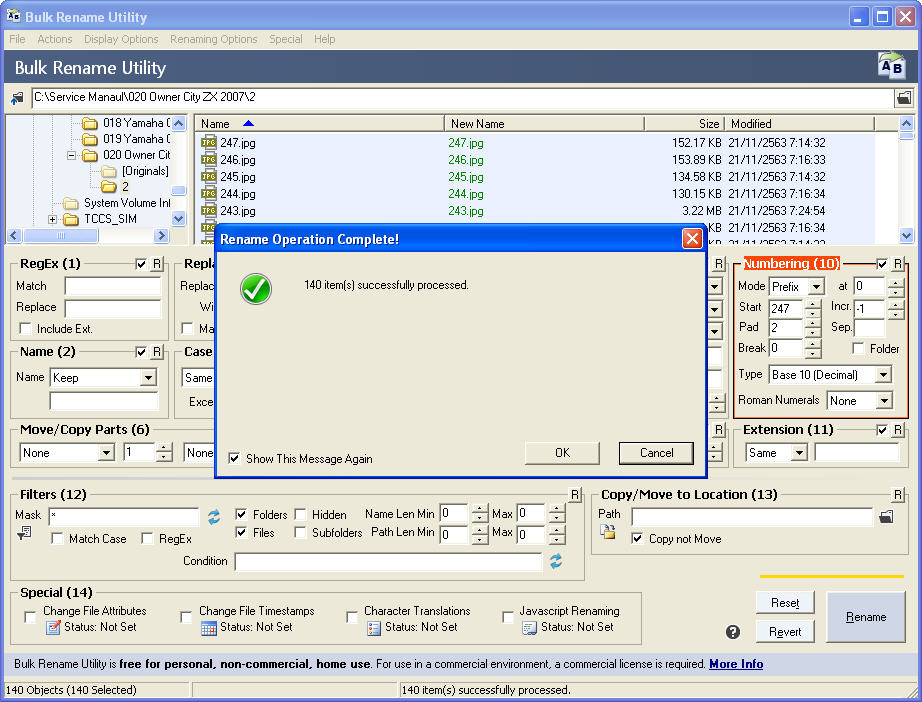Click Cancel in the completion dialog

point(656,453)
